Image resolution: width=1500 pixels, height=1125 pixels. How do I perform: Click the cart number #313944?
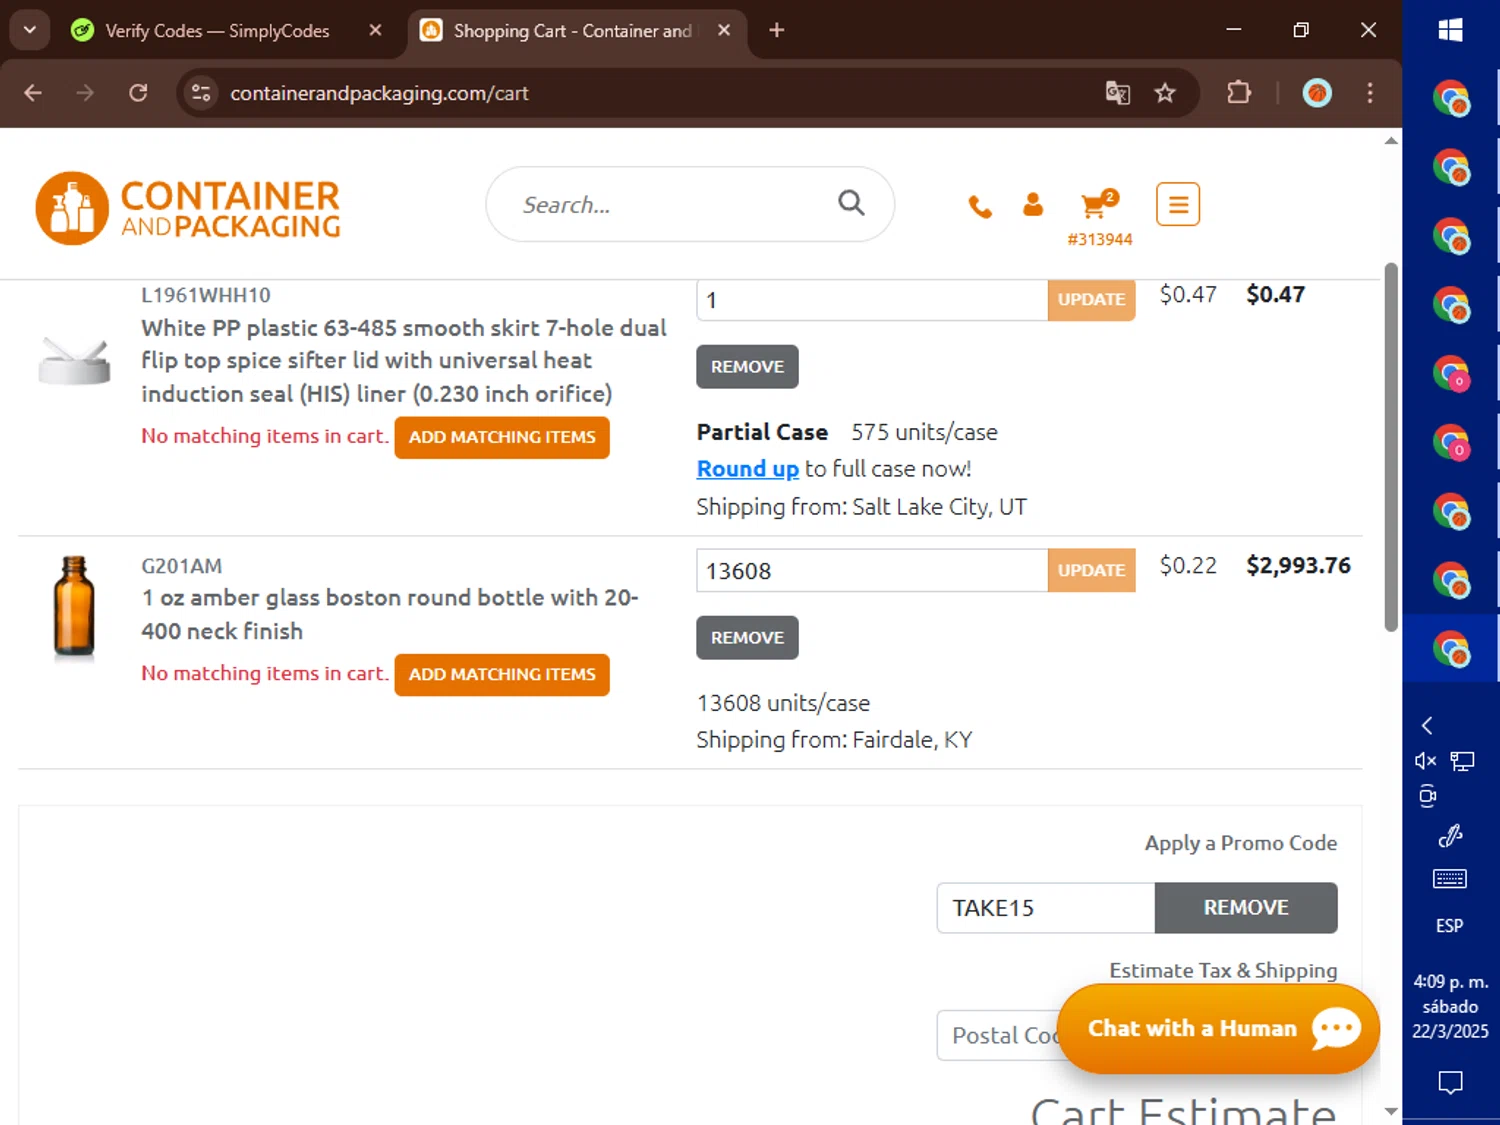[1100, 239]
